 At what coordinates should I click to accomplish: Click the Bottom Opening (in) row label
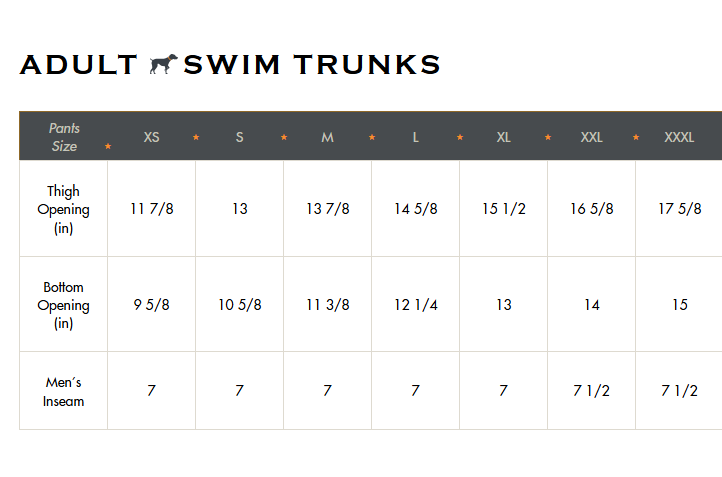(64, 305)
